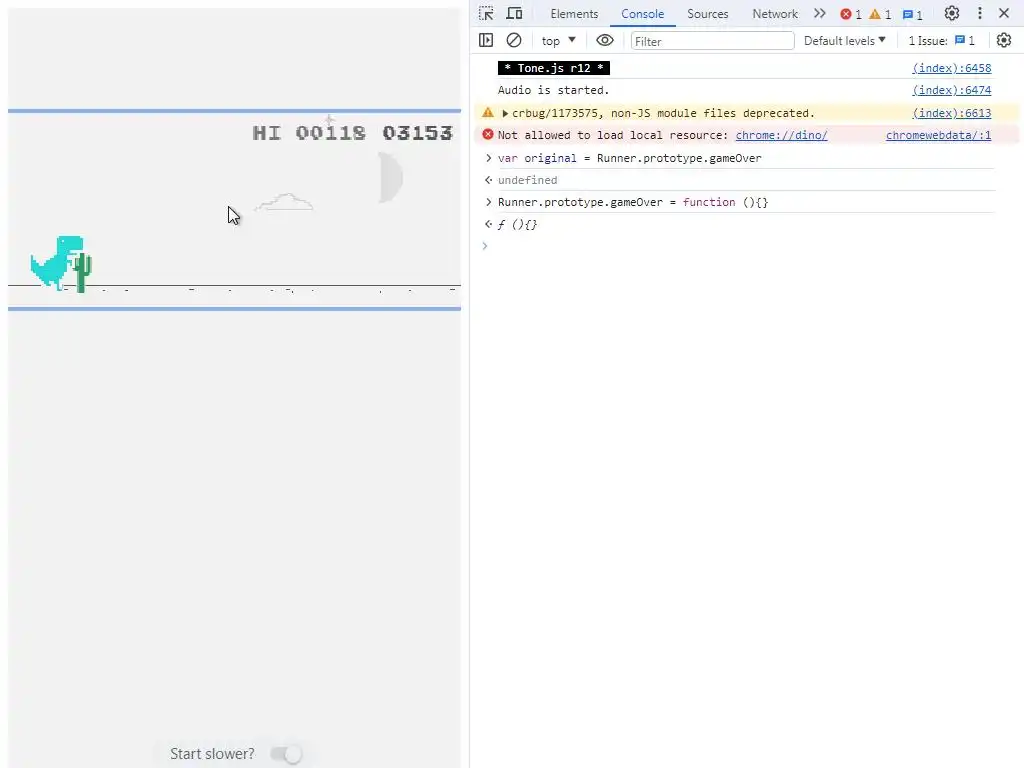Focus the console Filter input

tap(712, 41)
